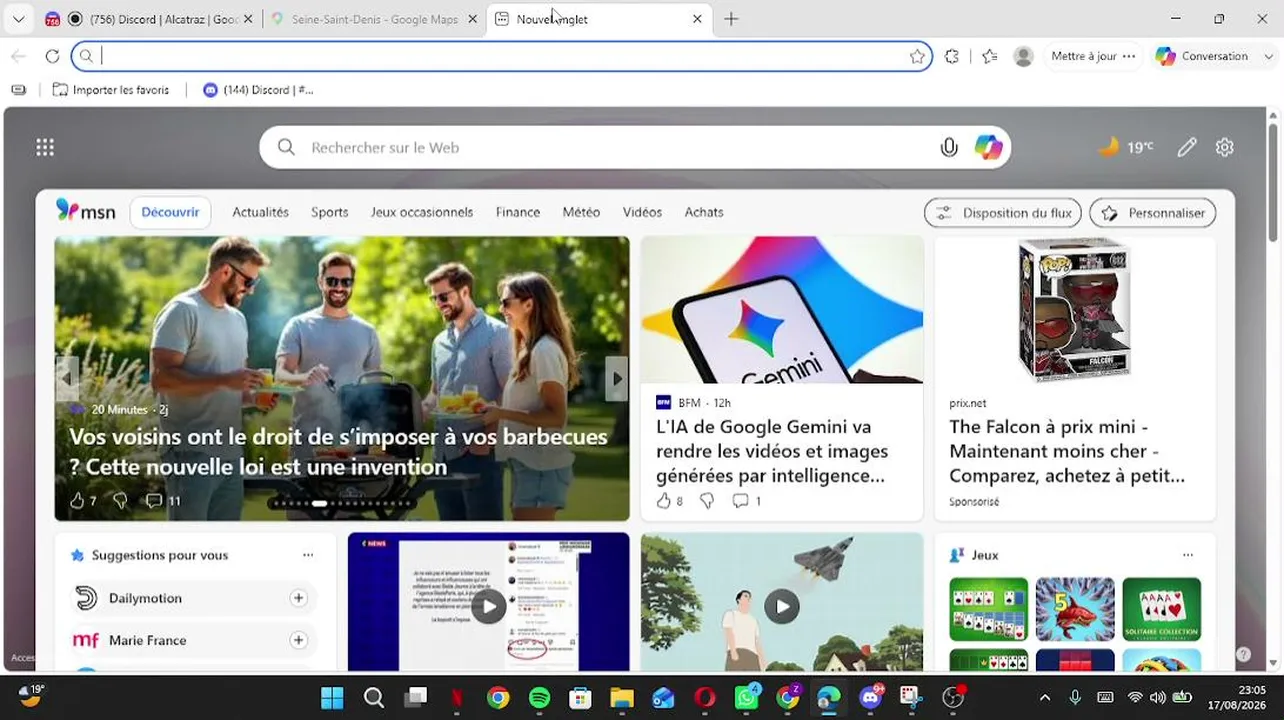The width and height of the screenshot is (1284, 720).
Task: Click the pencil edit page icon
Action: [1187, 147]
